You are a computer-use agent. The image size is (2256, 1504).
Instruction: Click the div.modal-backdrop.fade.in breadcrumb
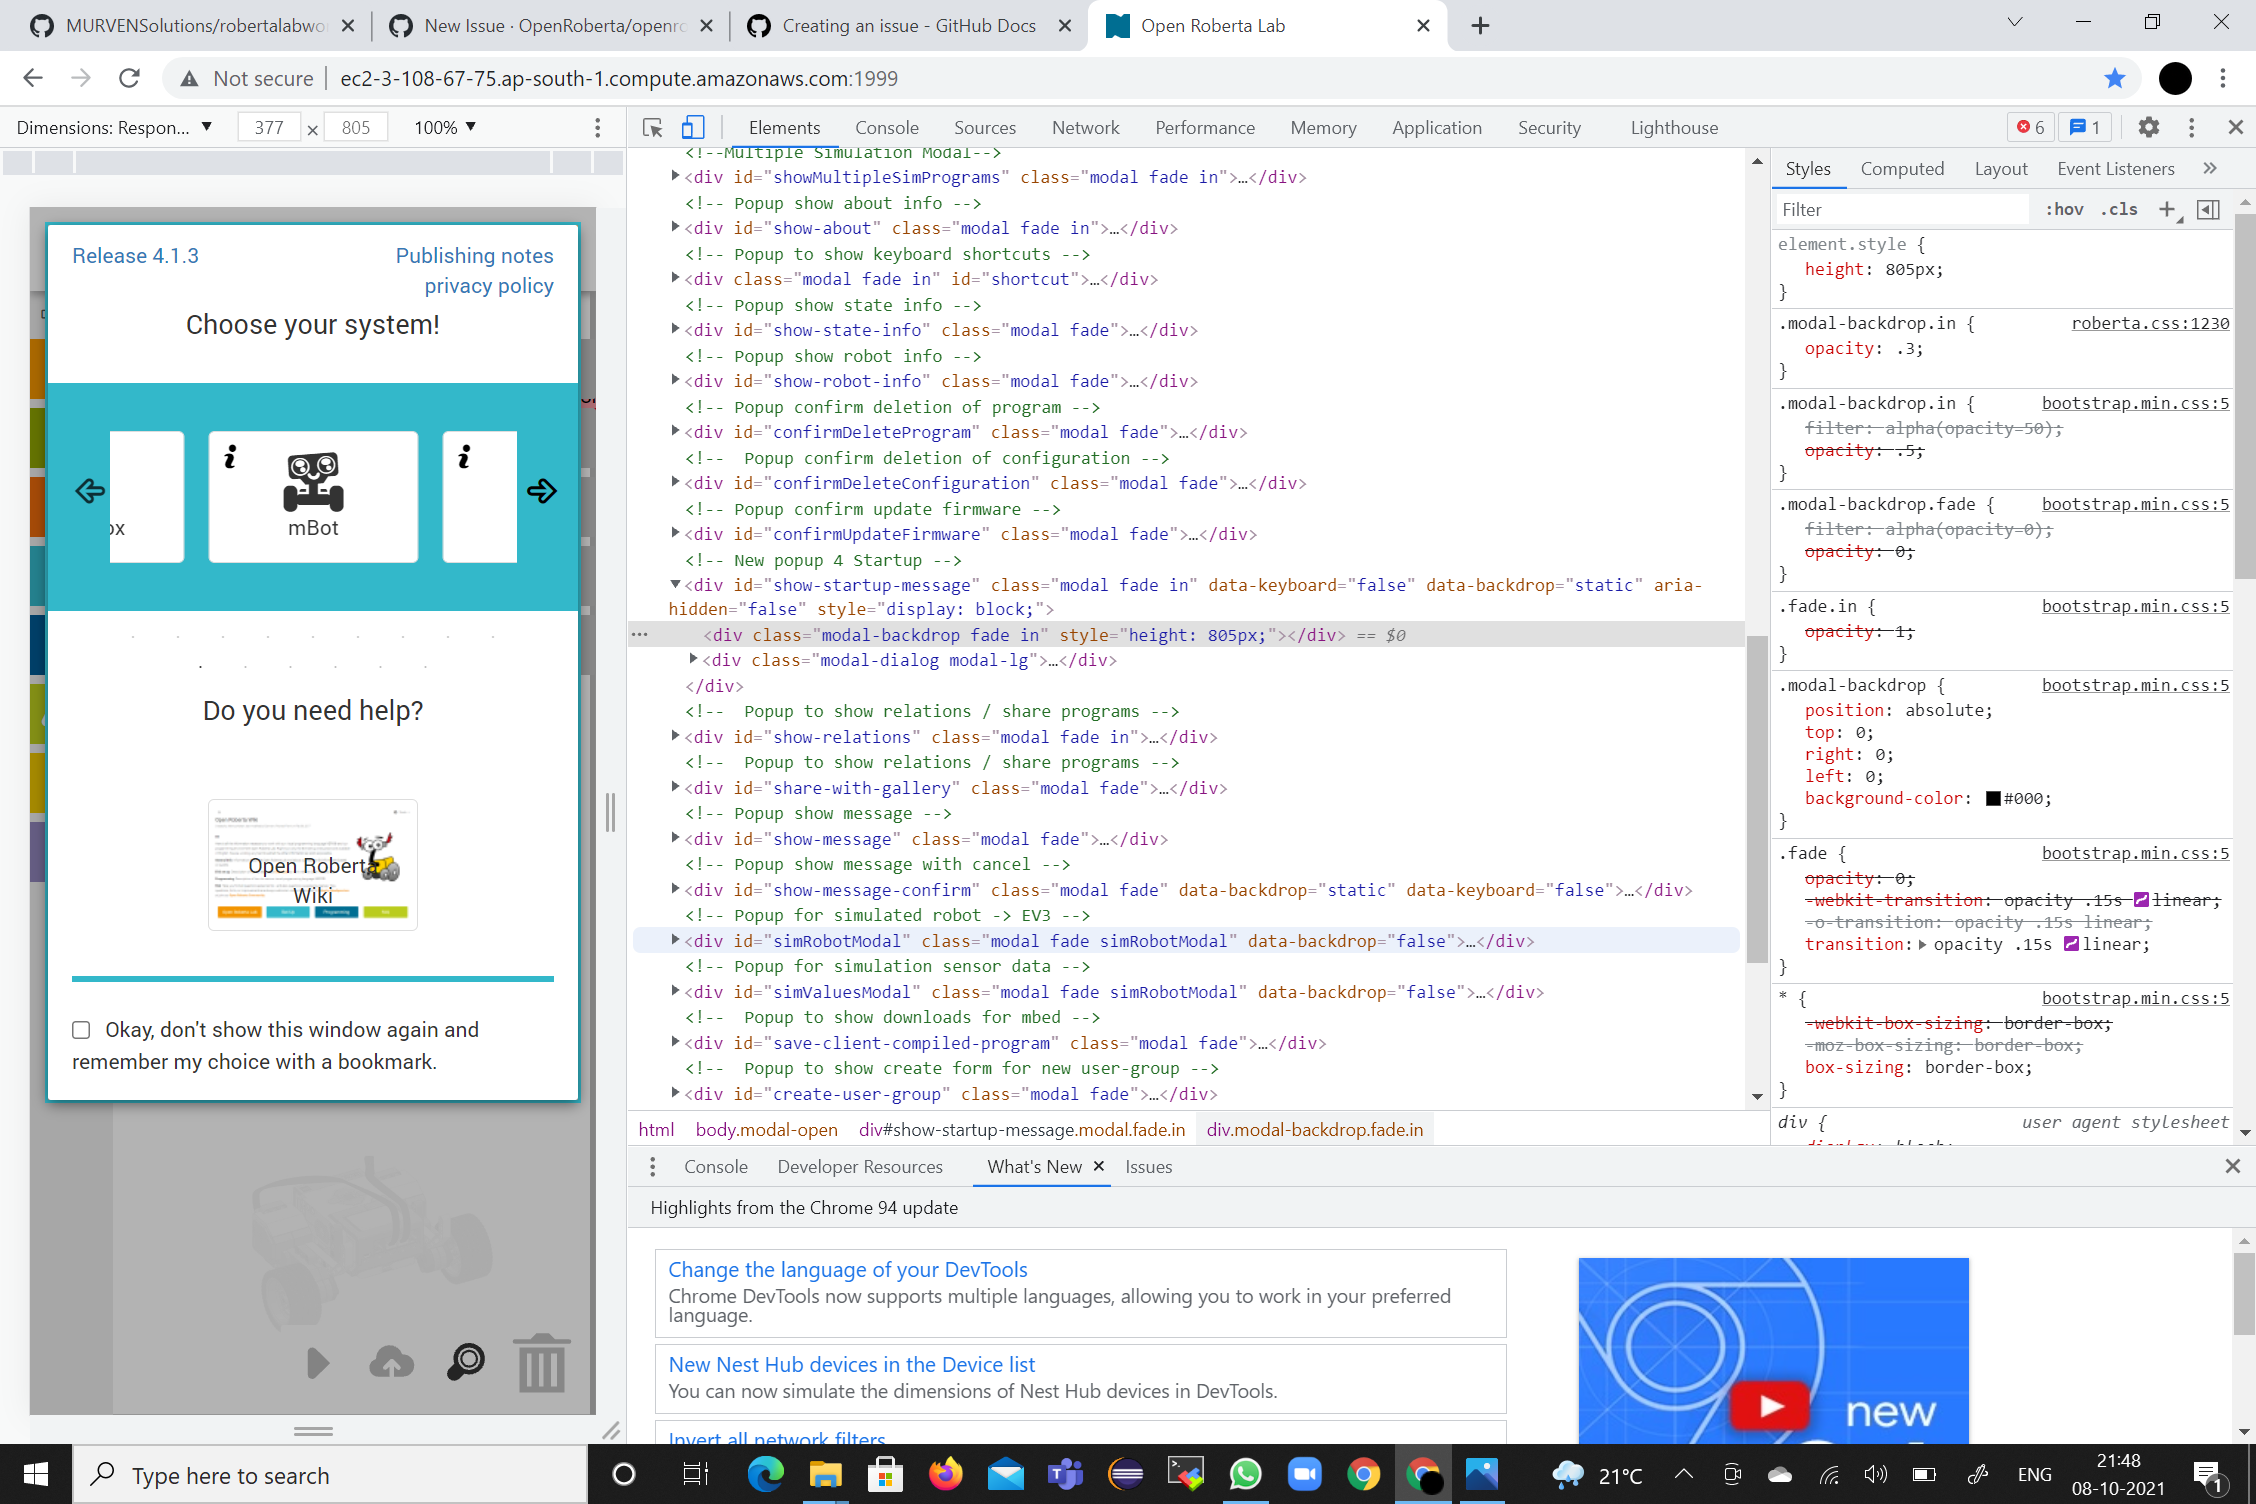tap(1315, 1130)
